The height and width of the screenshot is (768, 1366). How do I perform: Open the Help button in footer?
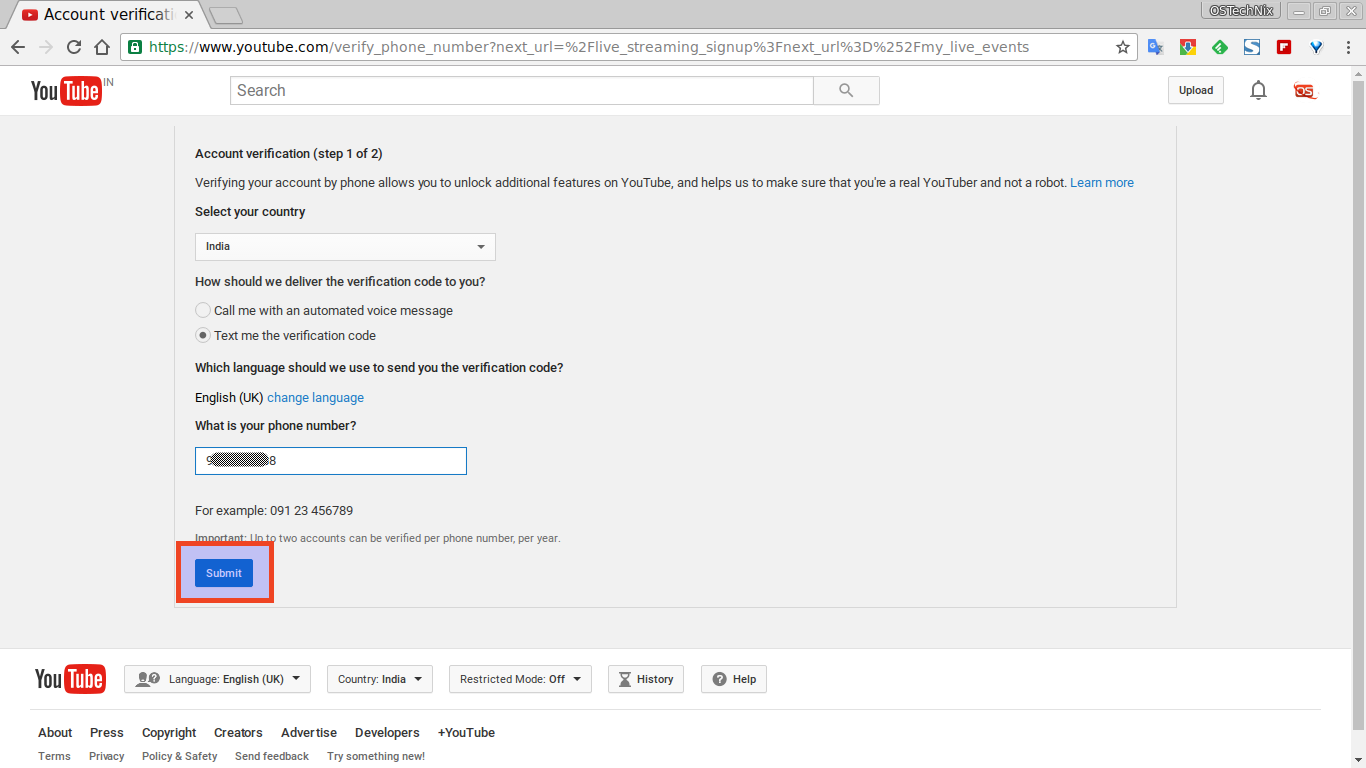(734, 679)
